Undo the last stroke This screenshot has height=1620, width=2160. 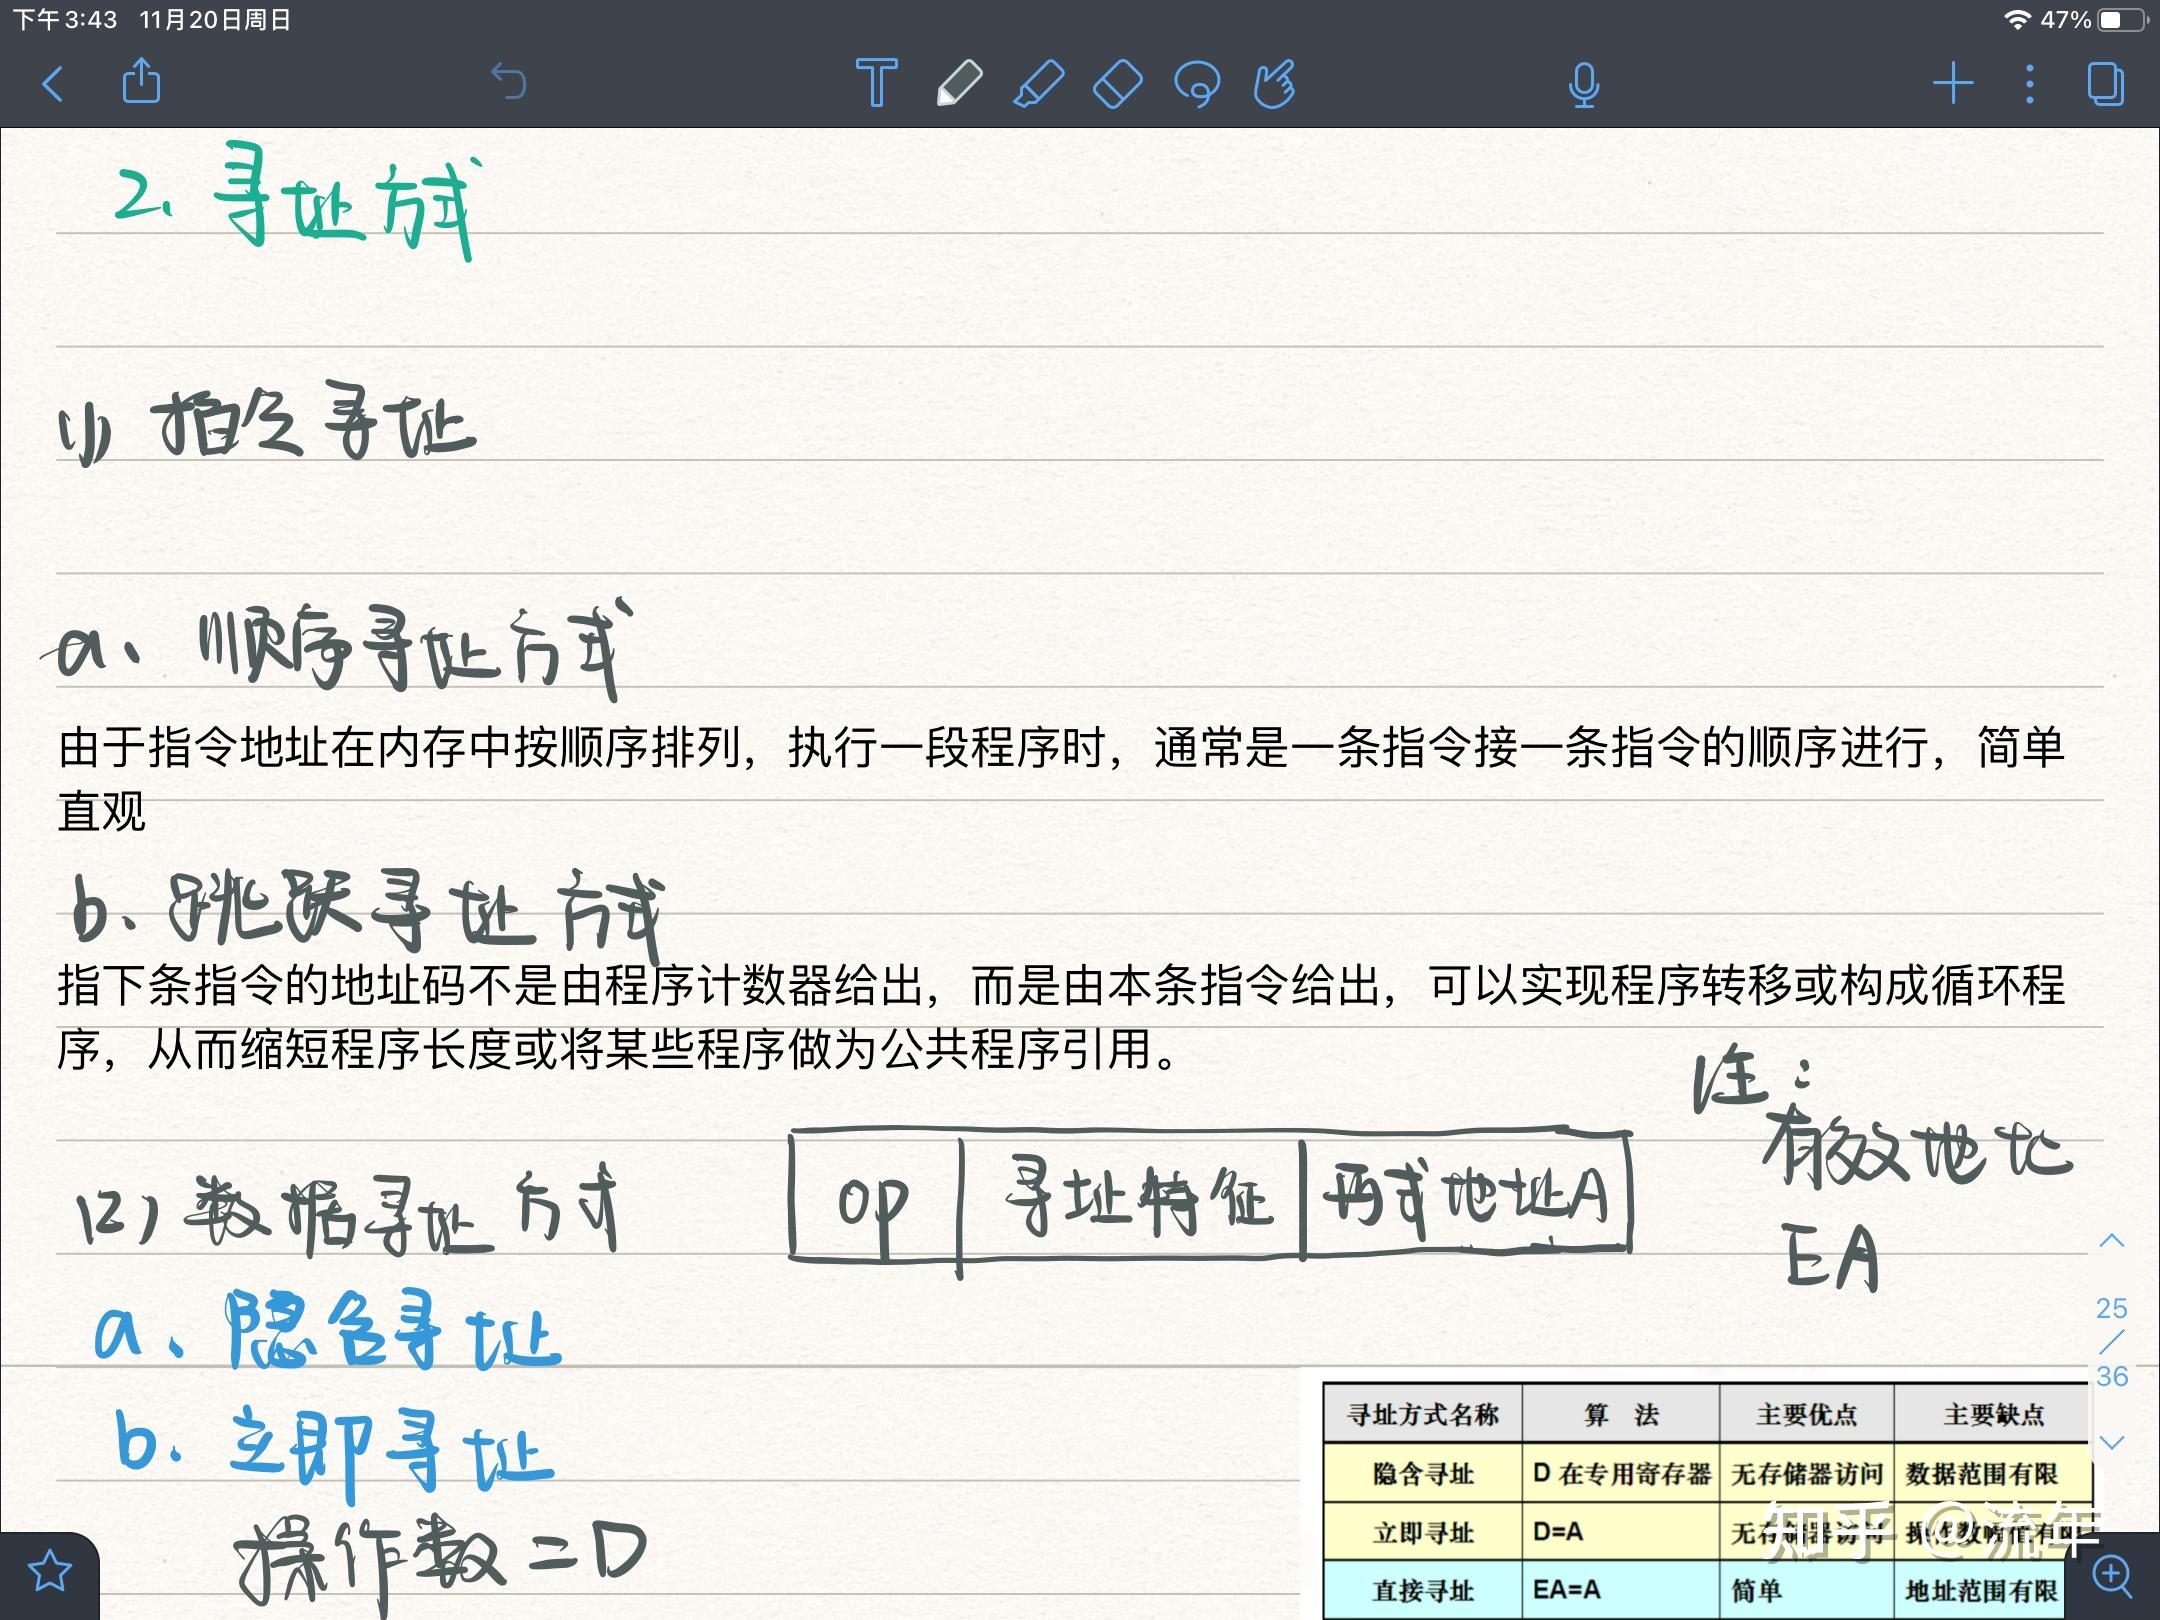(x=509, y=82)
